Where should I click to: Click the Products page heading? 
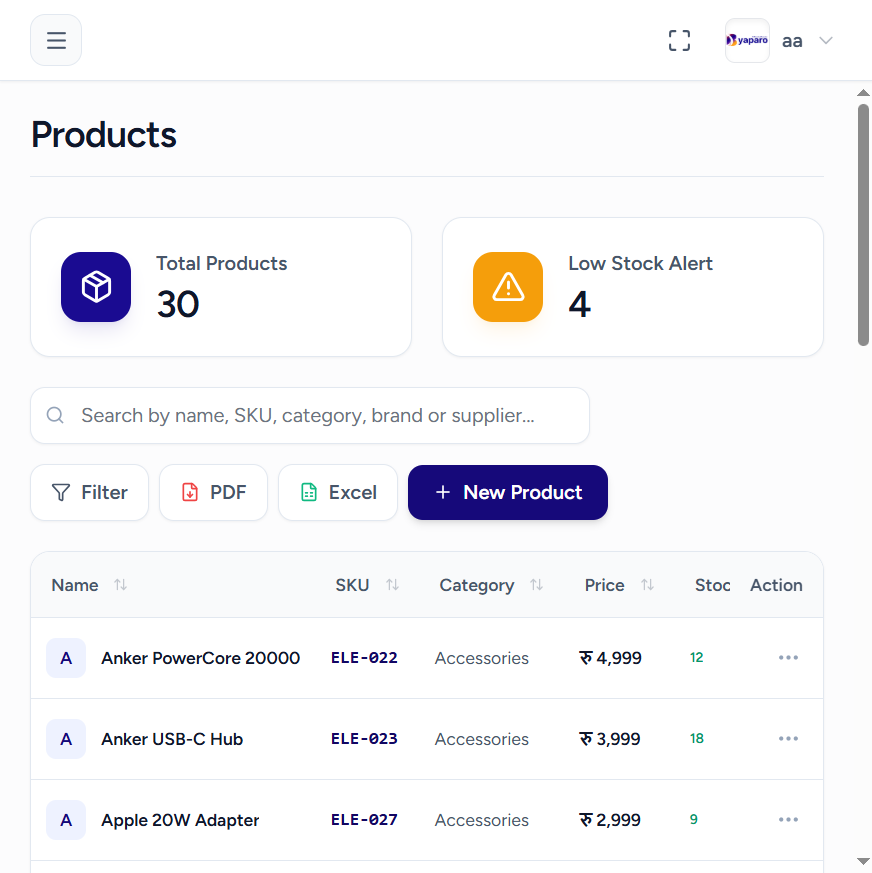(104, 135)
